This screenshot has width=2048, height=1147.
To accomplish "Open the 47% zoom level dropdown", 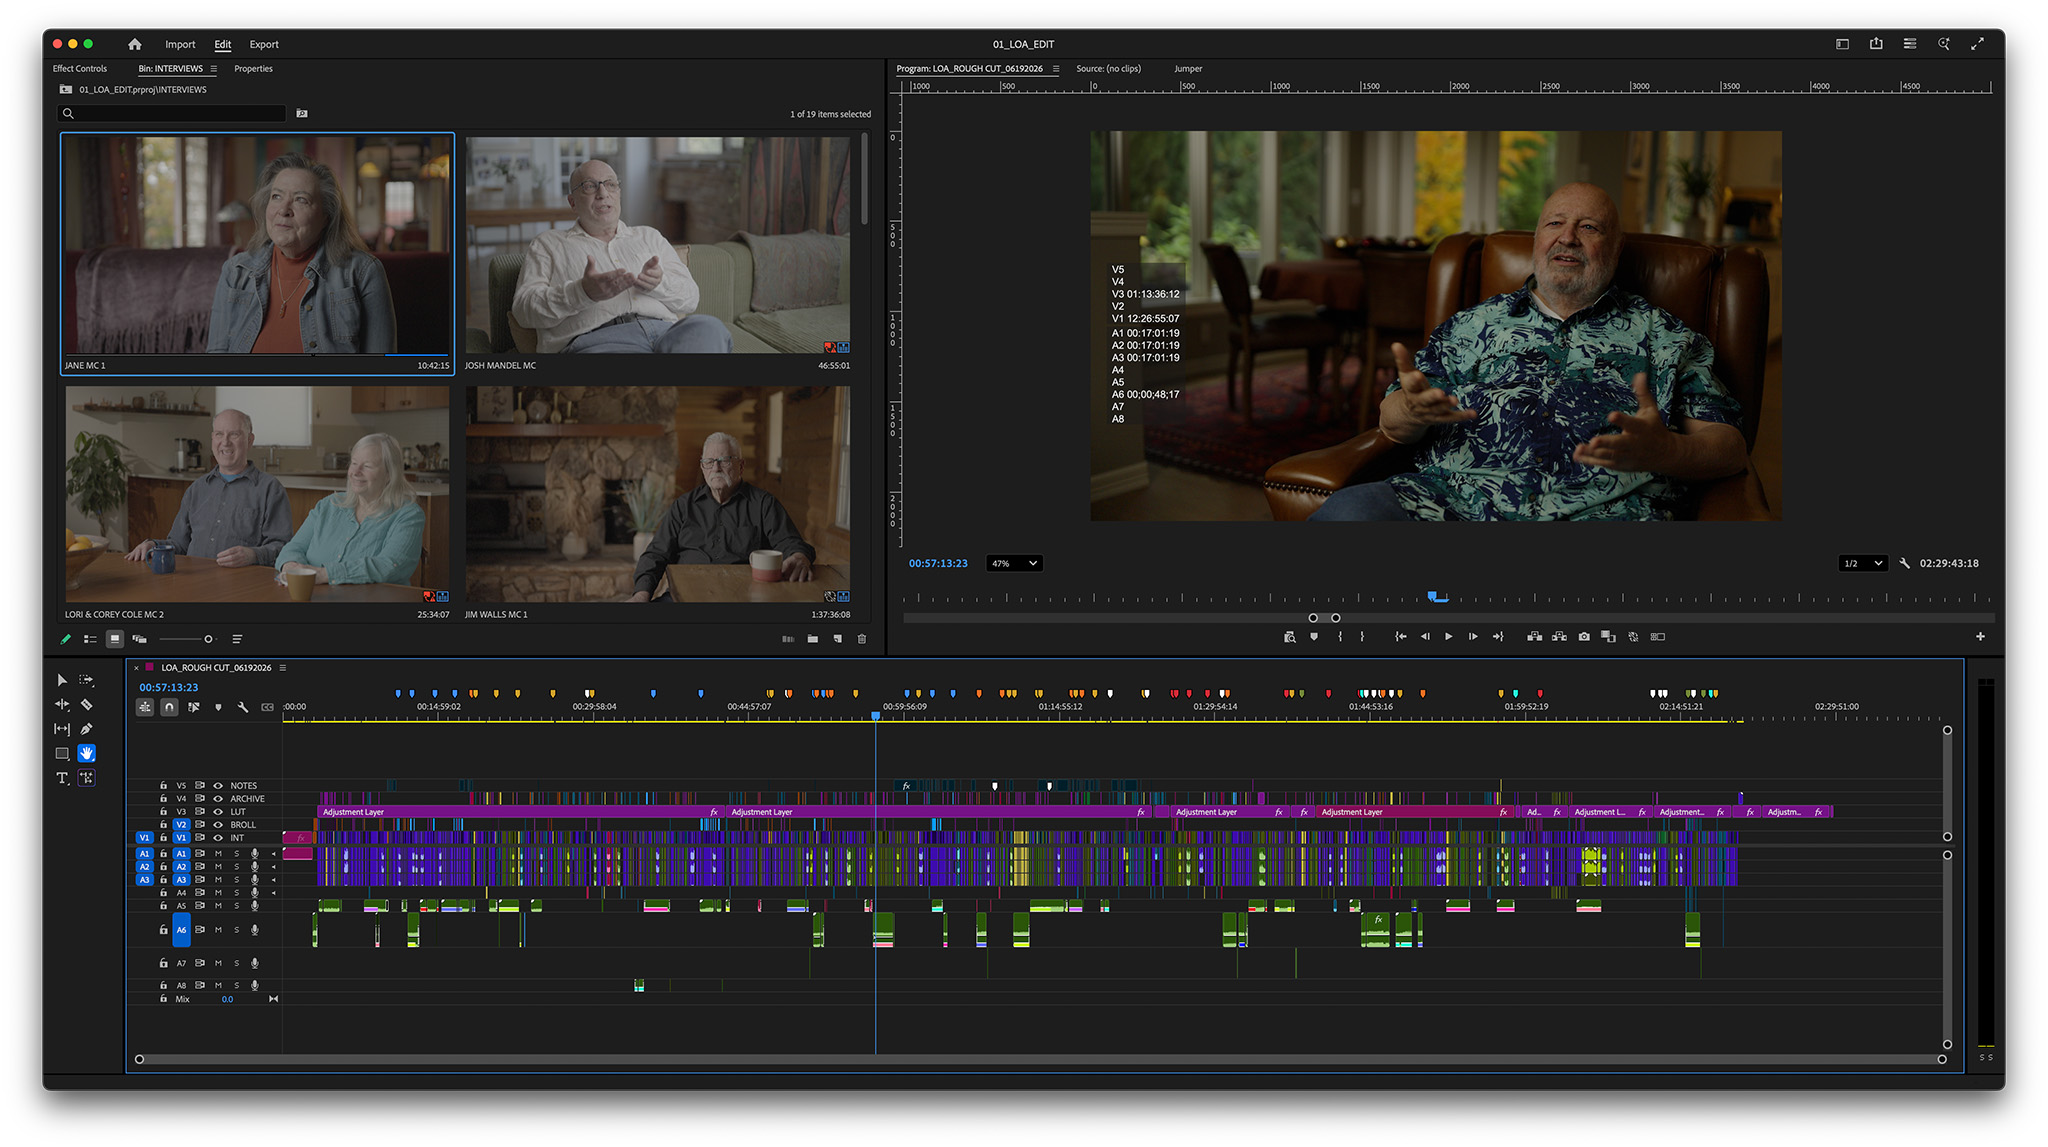I will 1014,564.
